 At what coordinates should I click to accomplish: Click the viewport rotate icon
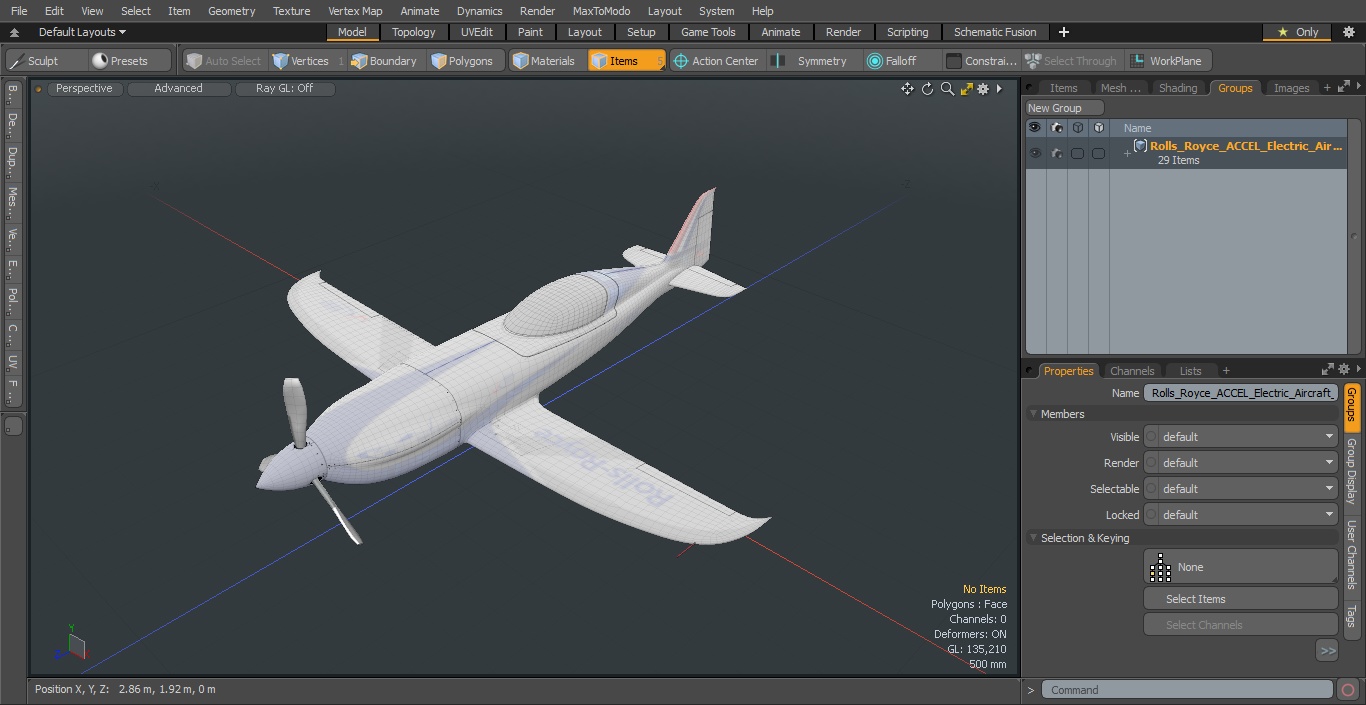927,89
